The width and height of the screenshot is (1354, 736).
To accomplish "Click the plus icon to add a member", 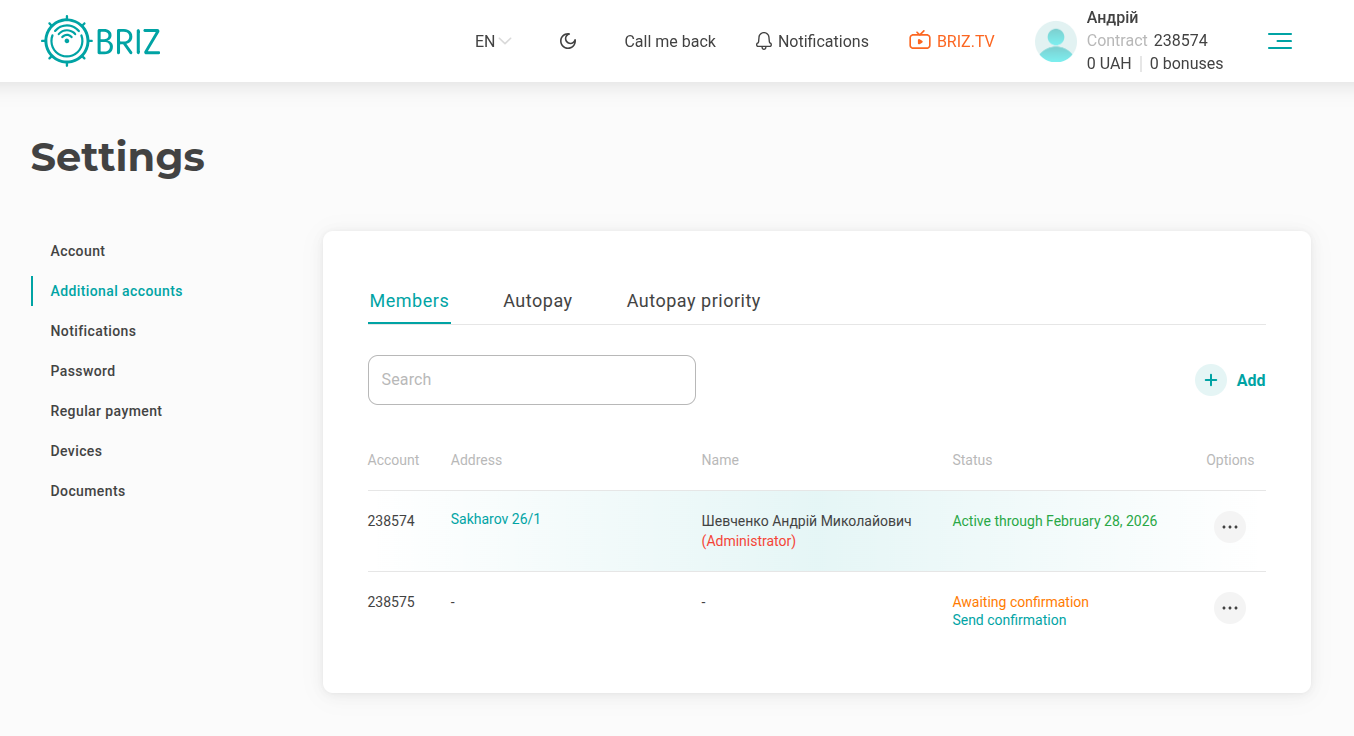I will tap(1210, 380).
